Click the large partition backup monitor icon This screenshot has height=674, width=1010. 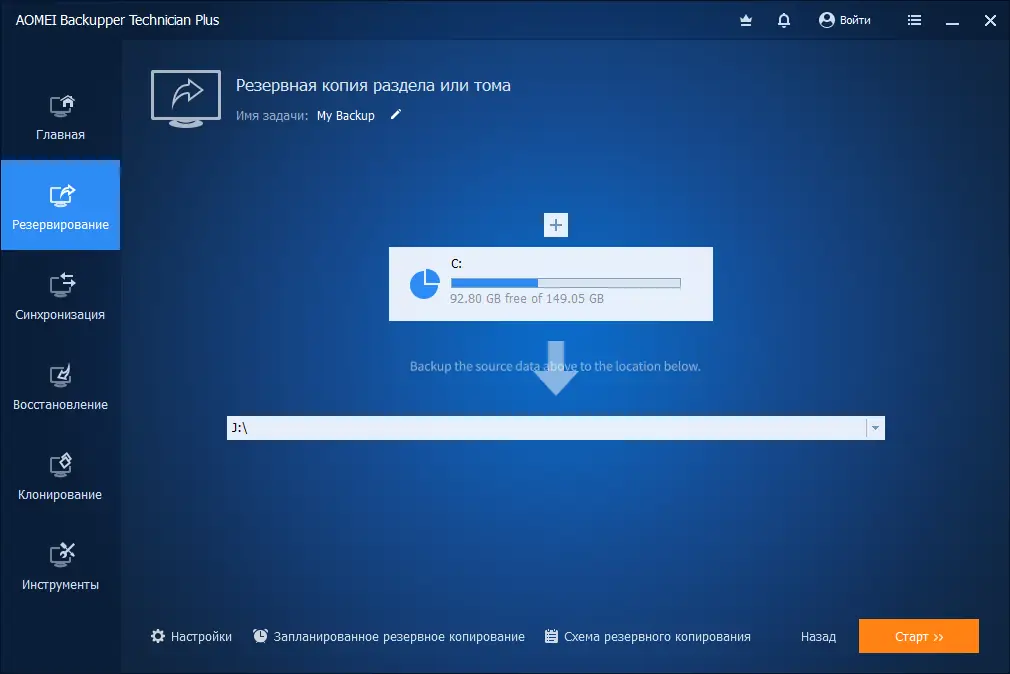[x=186, y=99]
